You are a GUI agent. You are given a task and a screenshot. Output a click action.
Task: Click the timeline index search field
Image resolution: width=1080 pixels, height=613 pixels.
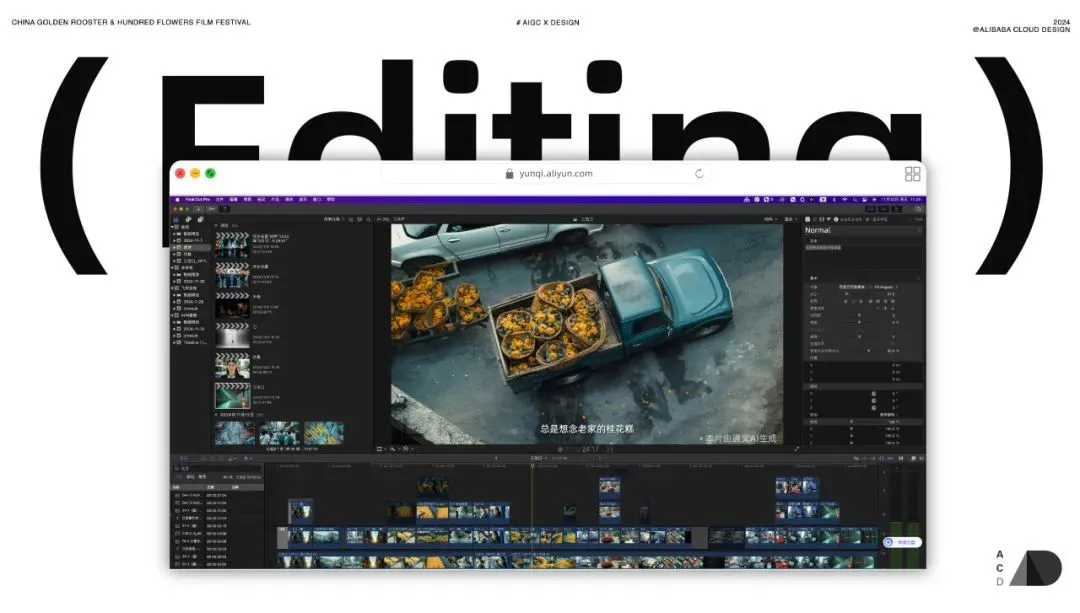click(x=216, y=468)
